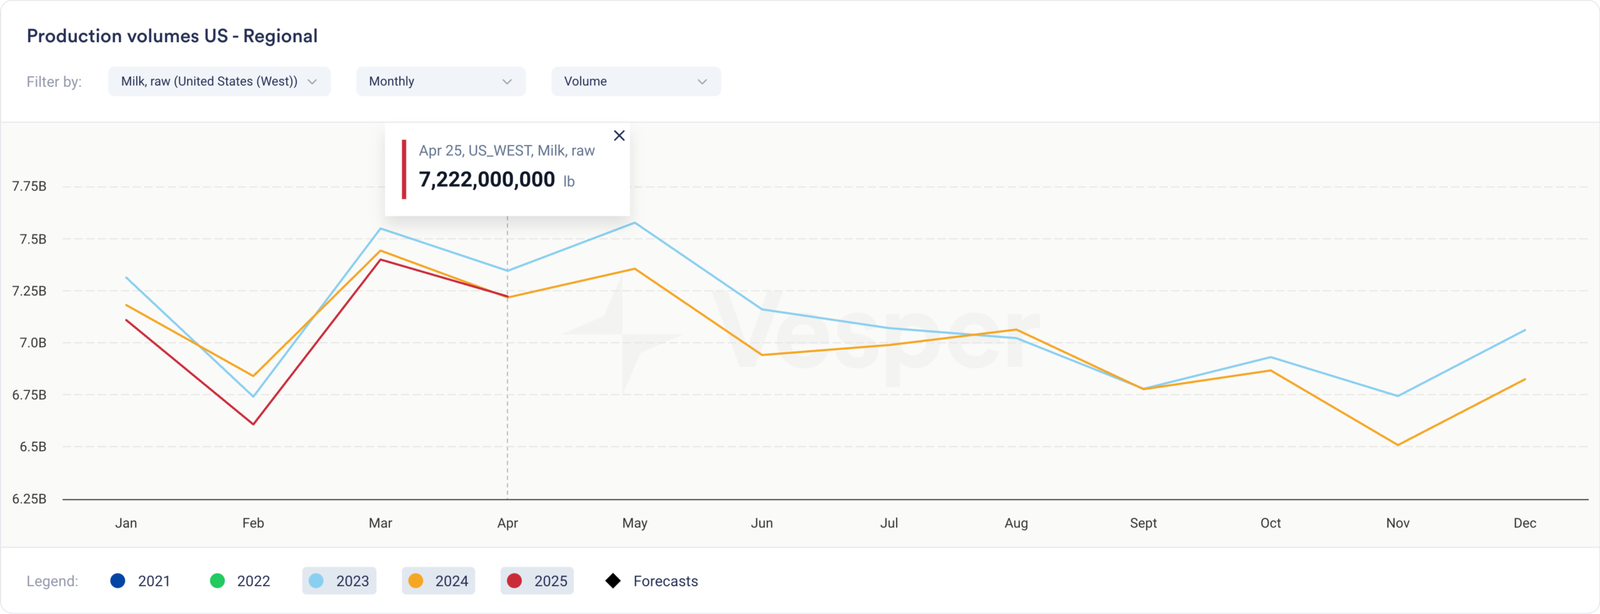Click the chevron on Volume dropdown
The height and width of the screenshot is (614, 1600).
[702, 82]
